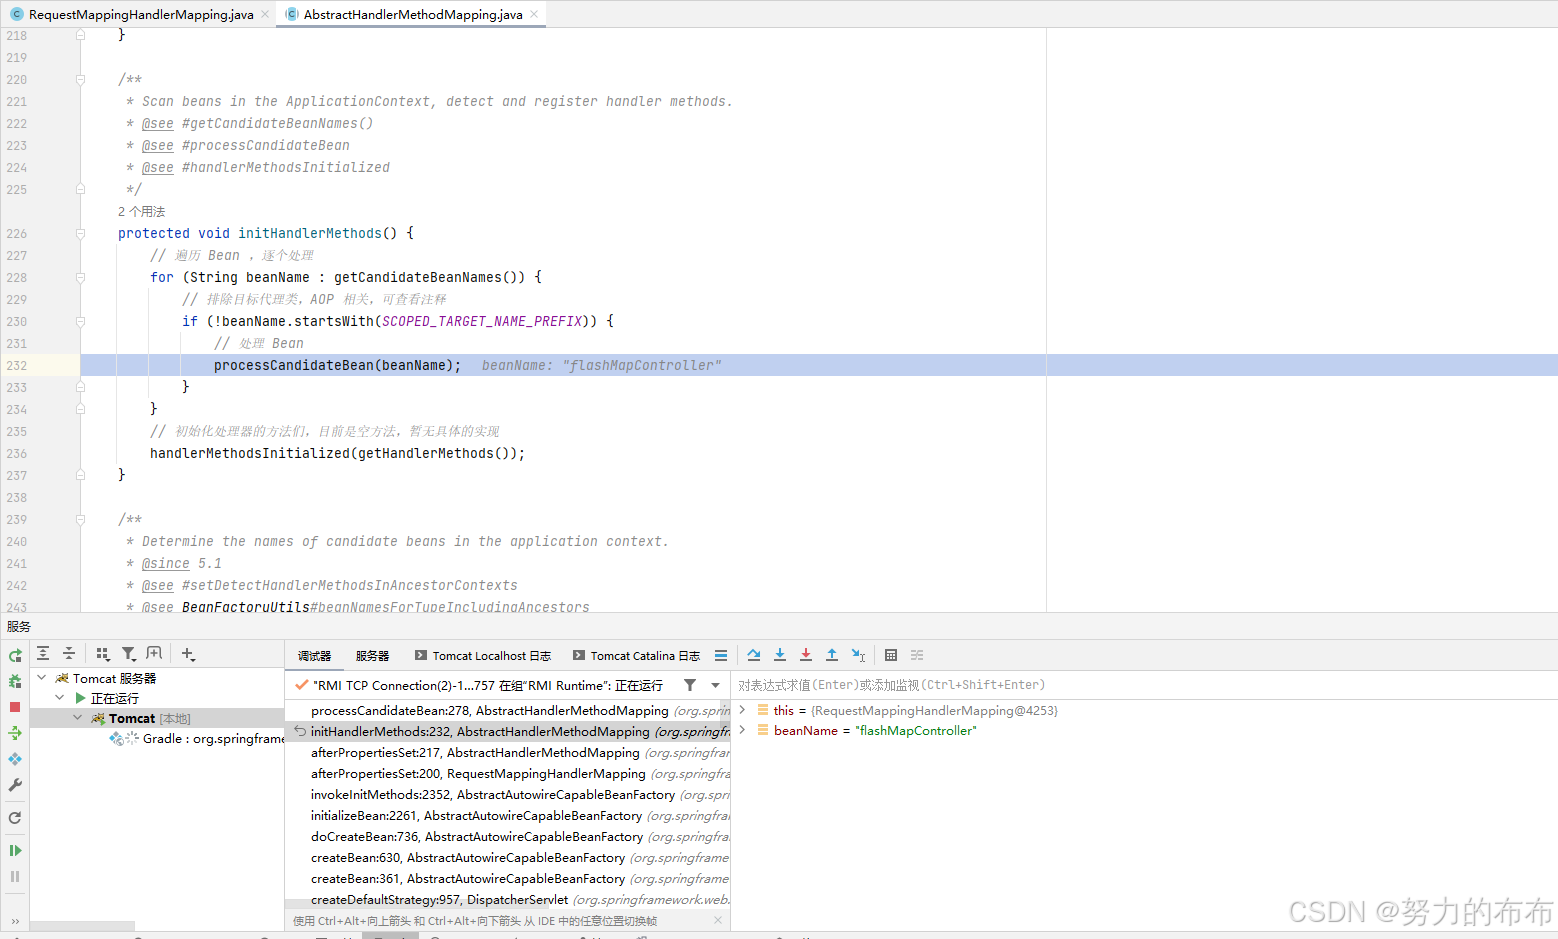The width and height of the screenshot is (1558, 939).
Task: Open the 服务器 server tab
Action: (x=372, y=656)
